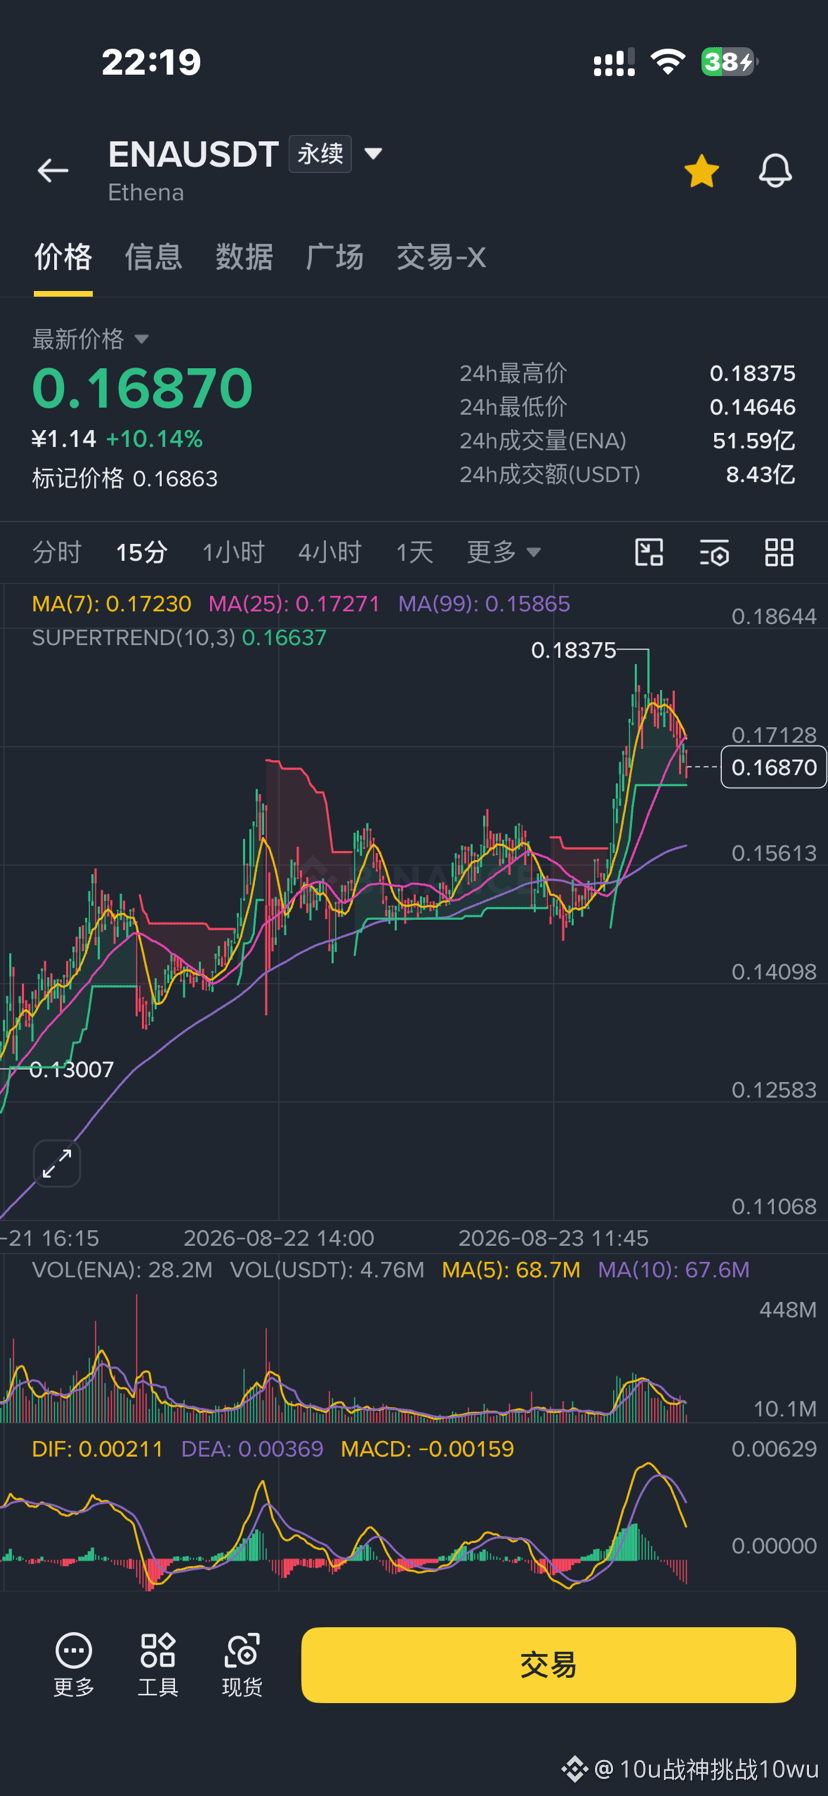The height and width of the screenshot is (1796, 828).
Task: Tap the 0.18375 high price marker
Action: click(x=574, y=650)
